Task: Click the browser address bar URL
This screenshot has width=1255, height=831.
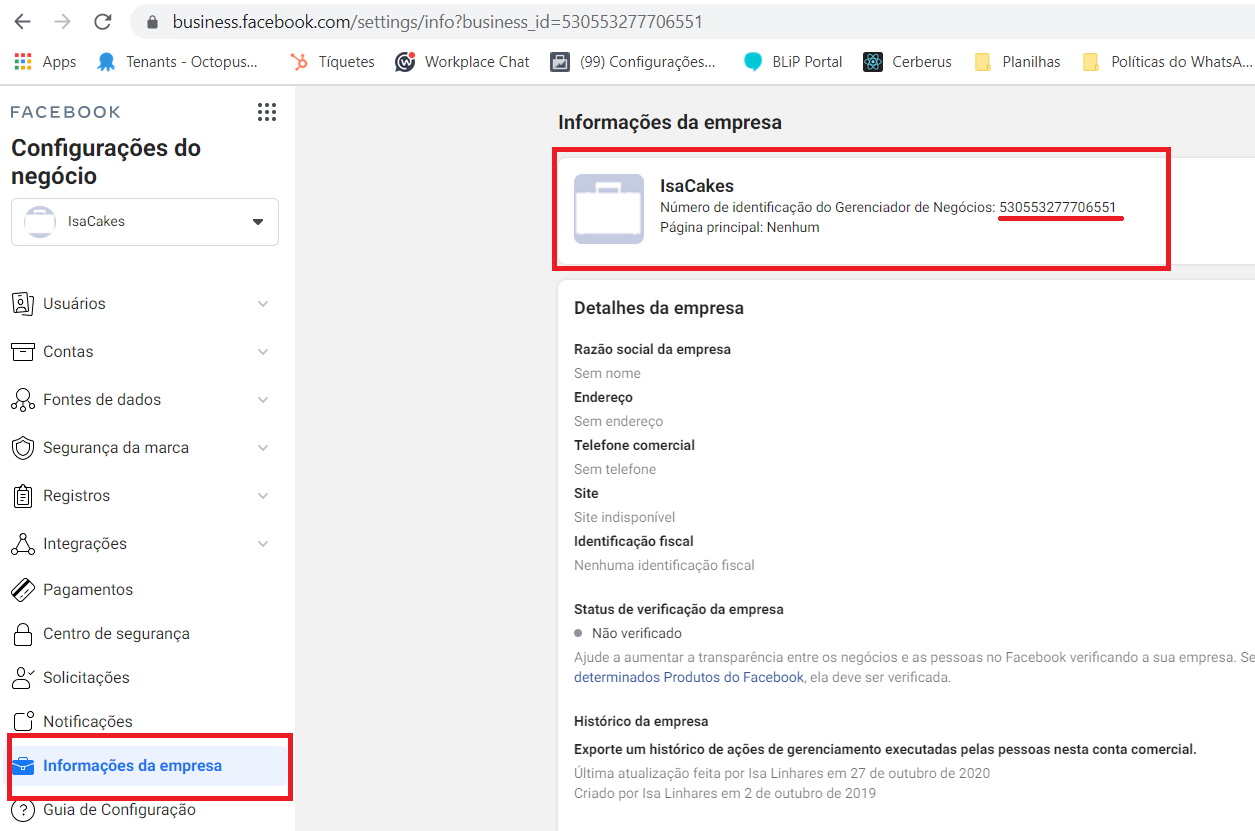Action: 437,22
